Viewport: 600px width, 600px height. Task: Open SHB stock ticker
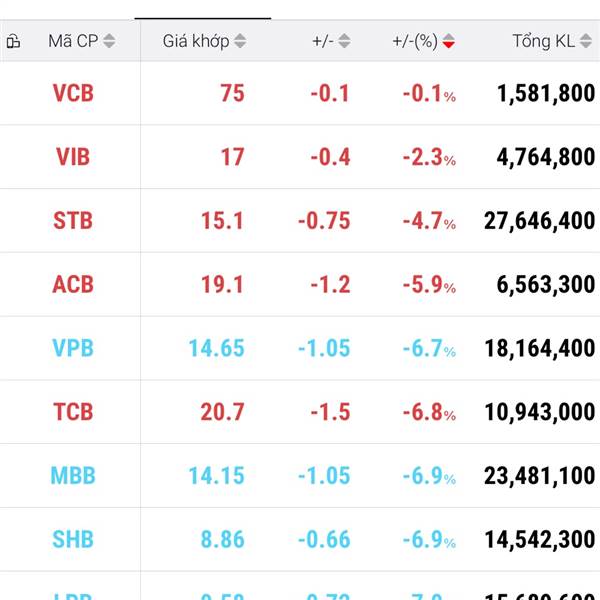click(x=73, y=540)
